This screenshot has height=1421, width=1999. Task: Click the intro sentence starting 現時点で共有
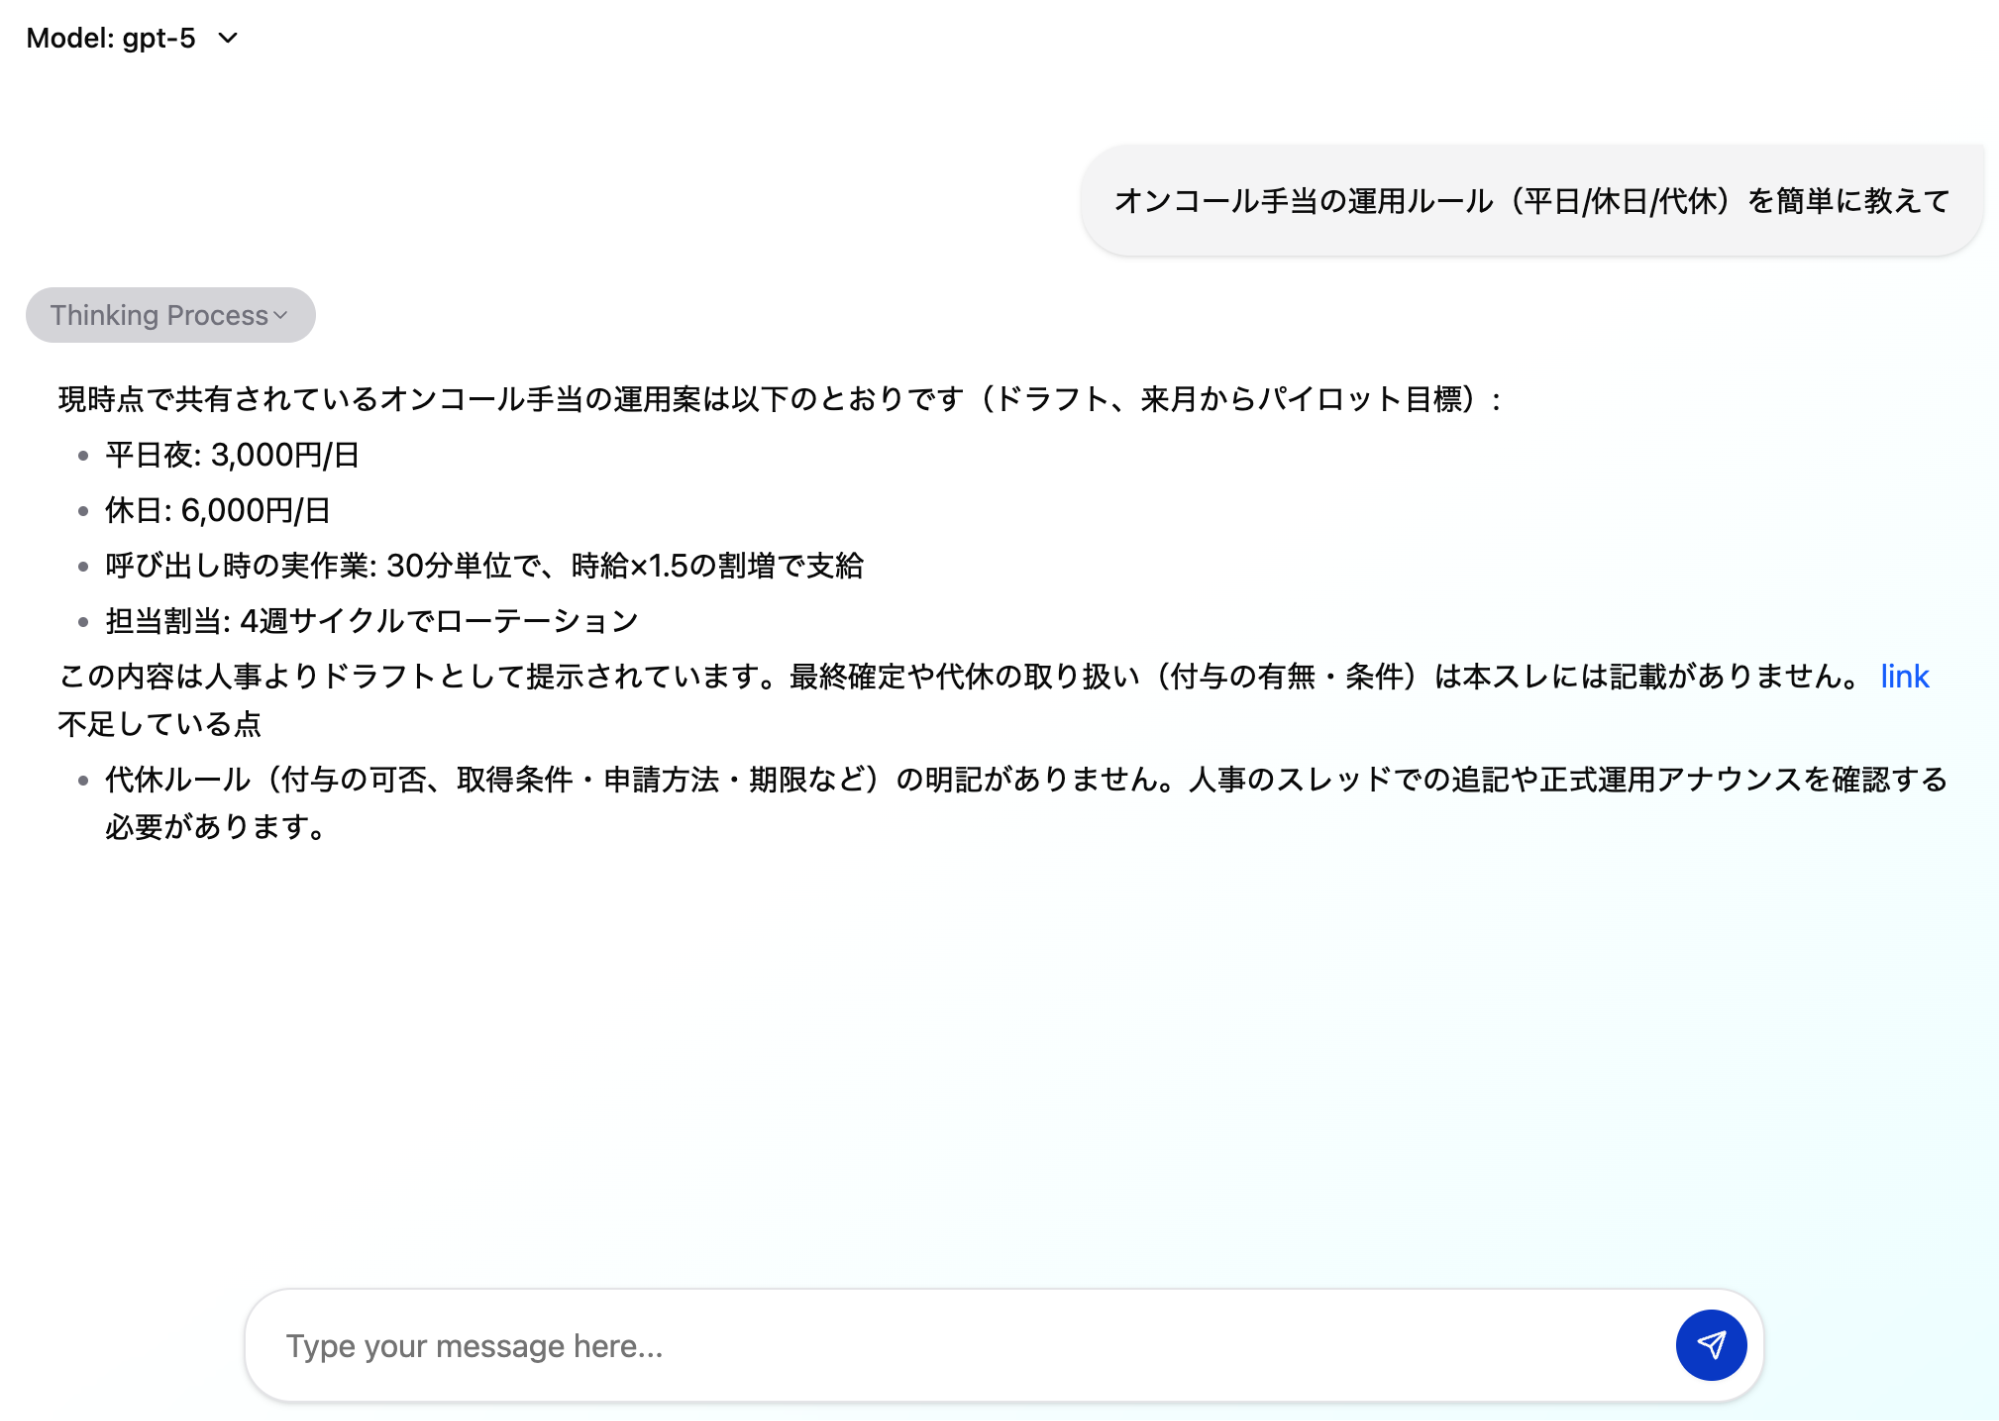click(778, 400)
